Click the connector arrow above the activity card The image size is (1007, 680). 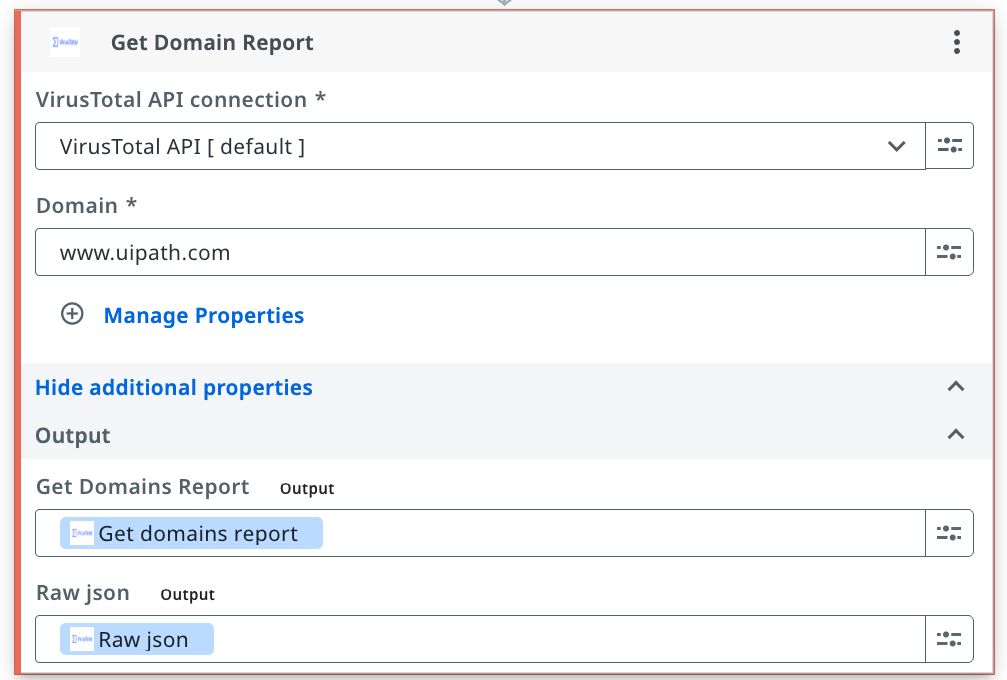pyautogui.click(x=504, y=3)
